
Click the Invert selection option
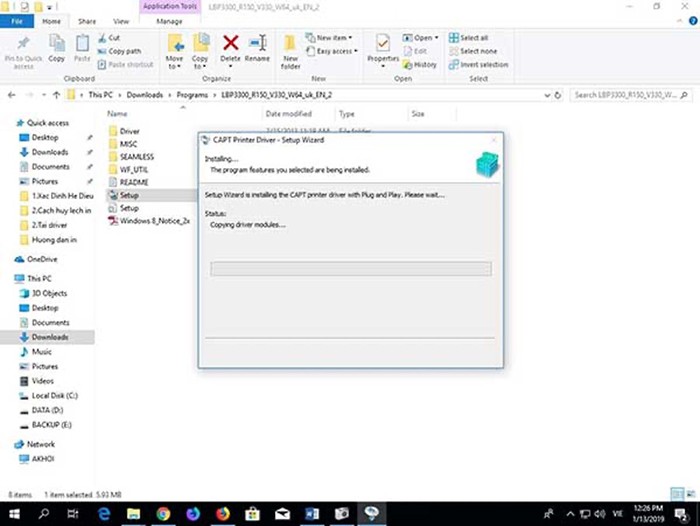[x=478, y=64]
